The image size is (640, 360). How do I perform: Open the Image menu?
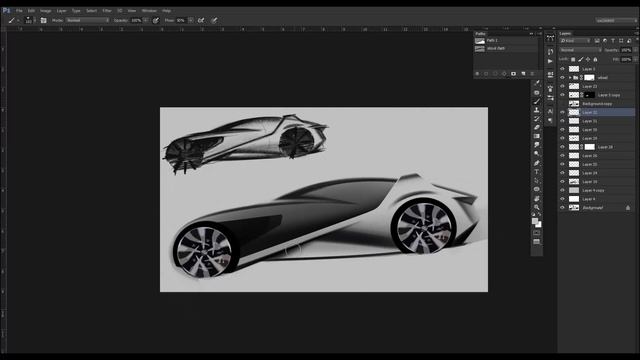click(x=45, y=11)
